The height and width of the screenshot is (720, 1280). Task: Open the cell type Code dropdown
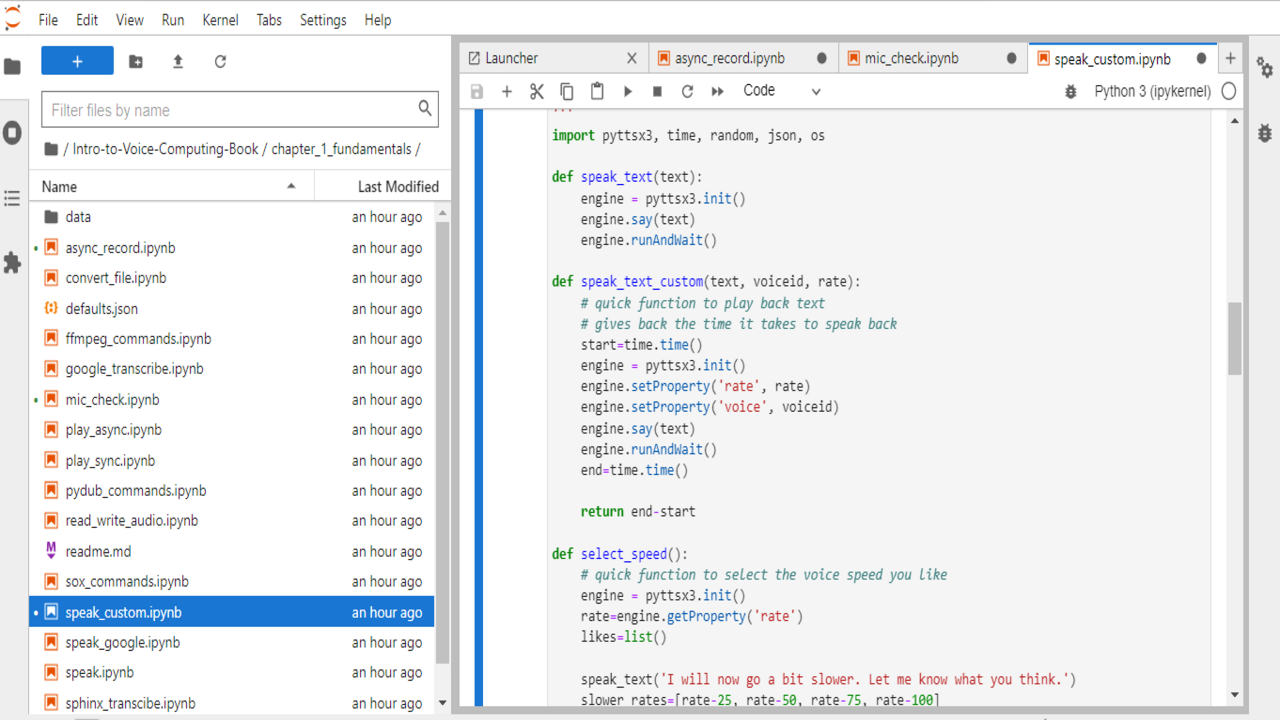coord(782,91)
